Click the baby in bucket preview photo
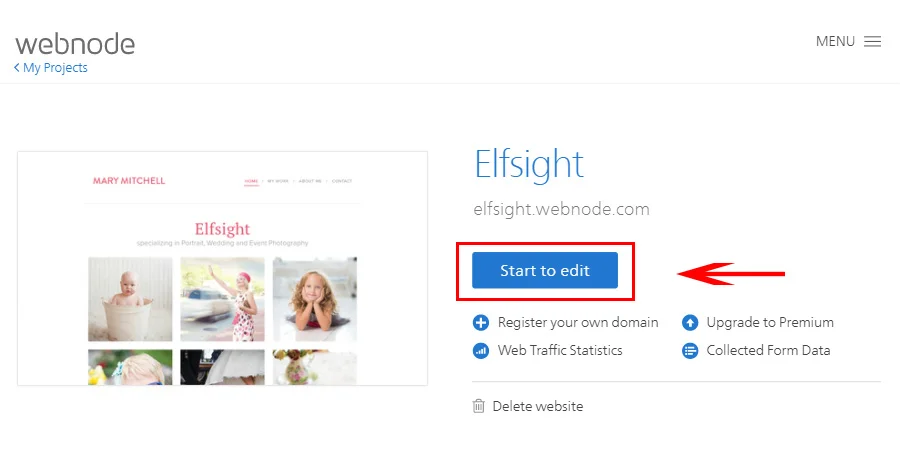Screen dimensions: 900x476 coord(130,299)
